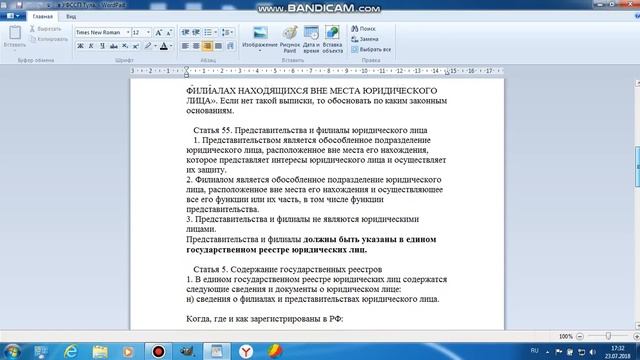Click the Paste clipboard icon
The height and width of the screenshot is (360, 640).
pyautogui.click(x=15, y=33)
